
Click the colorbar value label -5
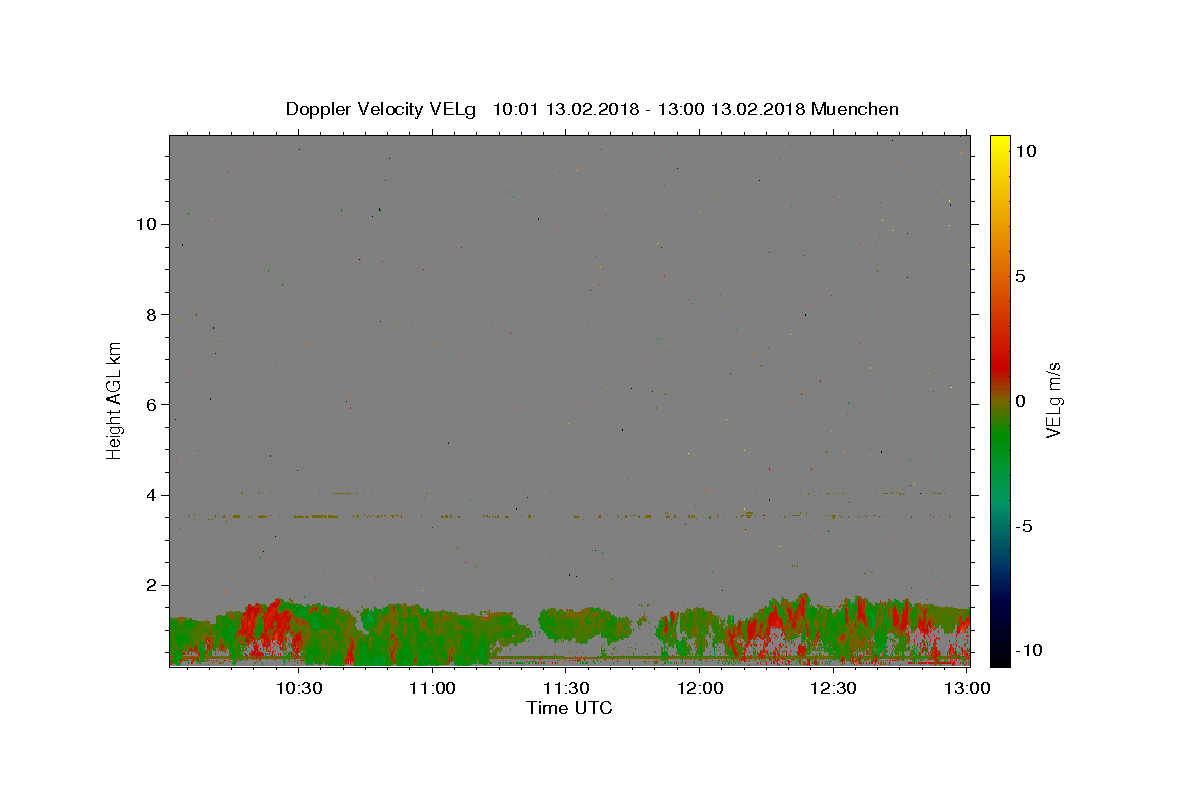point(1023,526)
